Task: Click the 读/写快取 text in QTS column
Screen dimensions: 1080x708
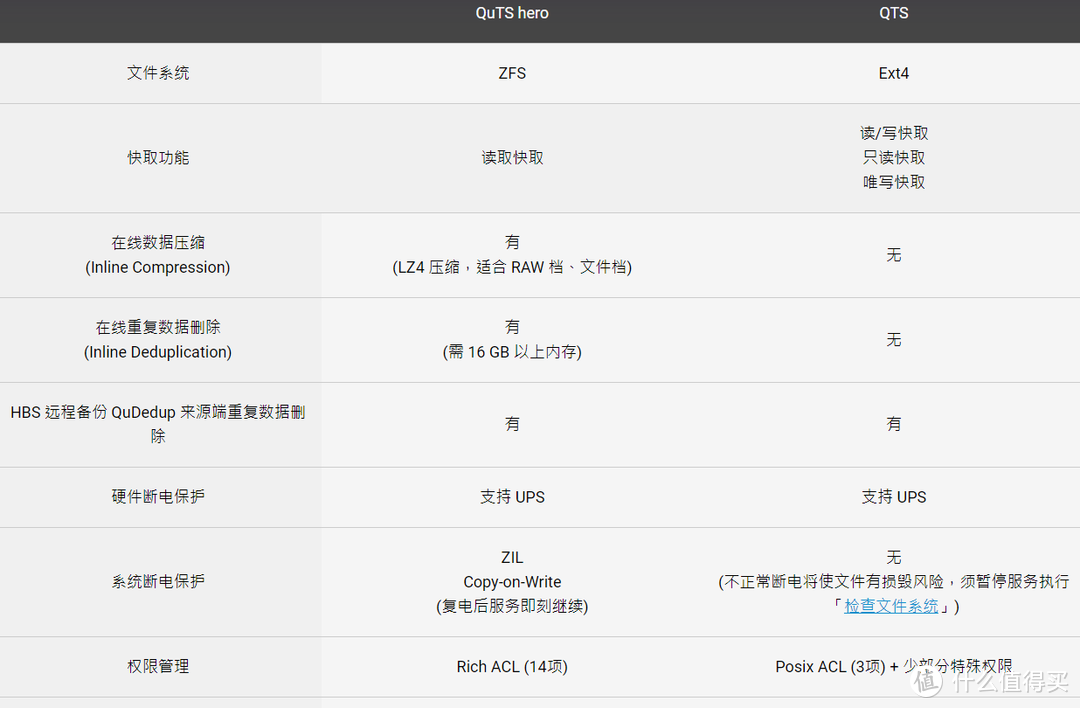Action: point(893,133)
